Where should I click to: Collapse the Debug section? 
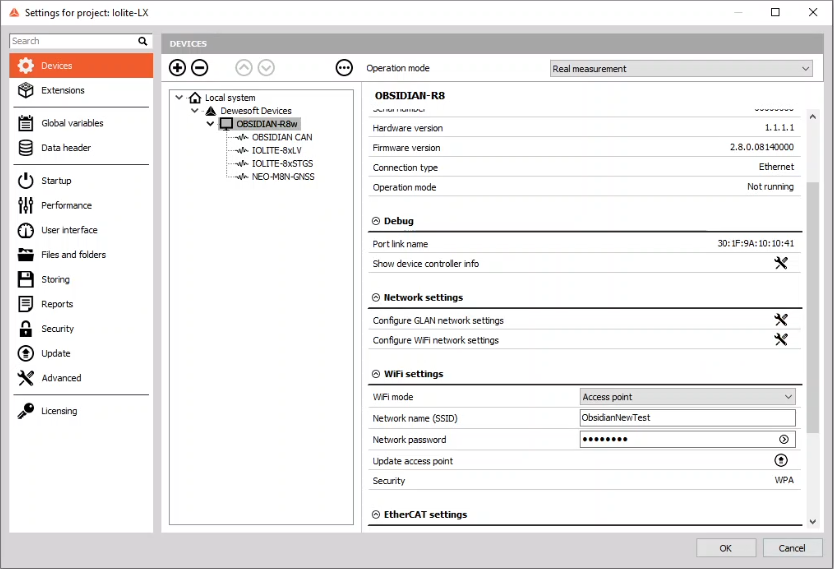click(x=376, y=221)
